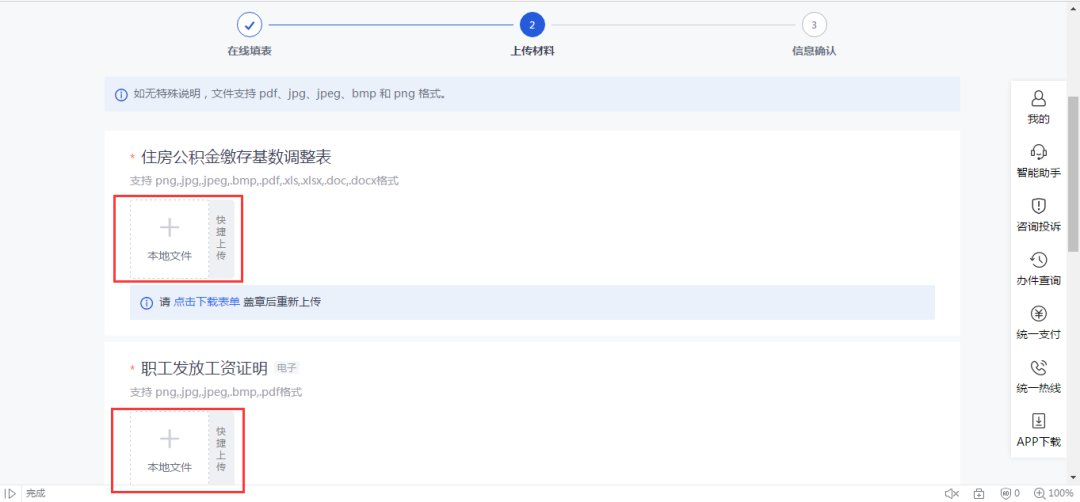Image resolution: width=1080 pixels, height=502 pixels.
Task: Click the 统一热线 phone icon
Action: point(1038,367)
